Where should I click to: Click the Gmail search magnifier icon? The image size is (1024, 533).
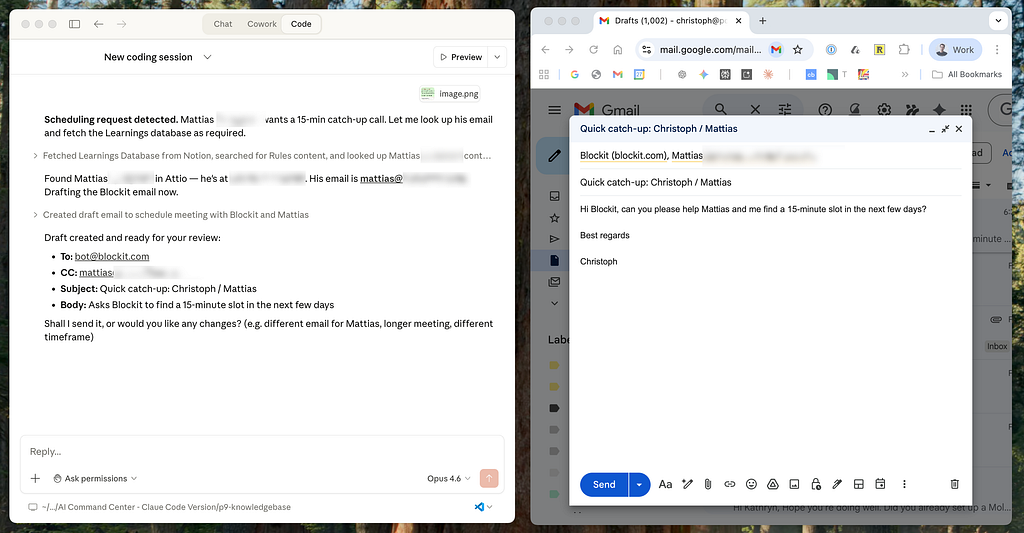(x=720, y=109)
